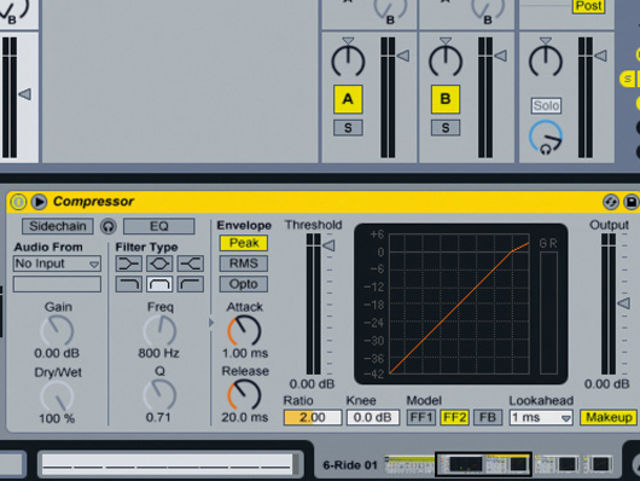Screen dimensions: 640x481
Task: Enable sidechain listen headphone icon
Action: click(x=108, y=226)
